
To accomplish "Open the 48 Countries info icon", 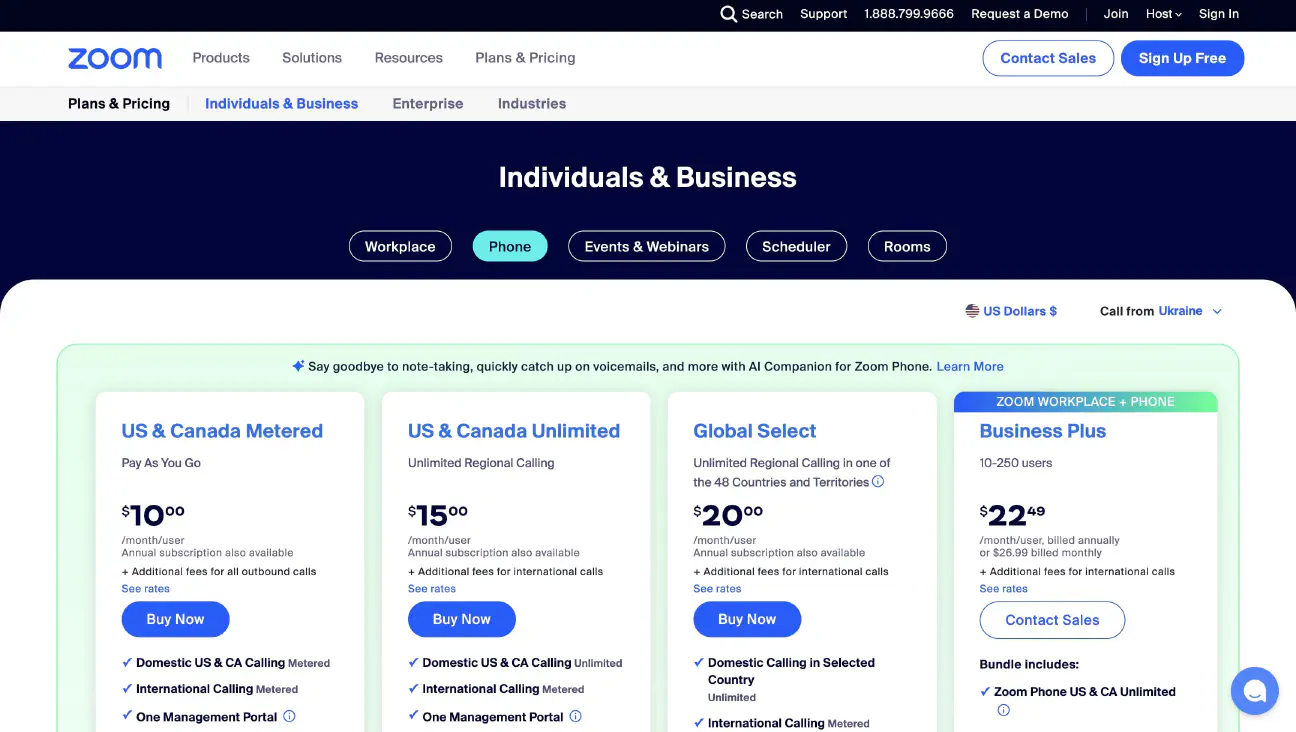I will click(x=878, y=481).
